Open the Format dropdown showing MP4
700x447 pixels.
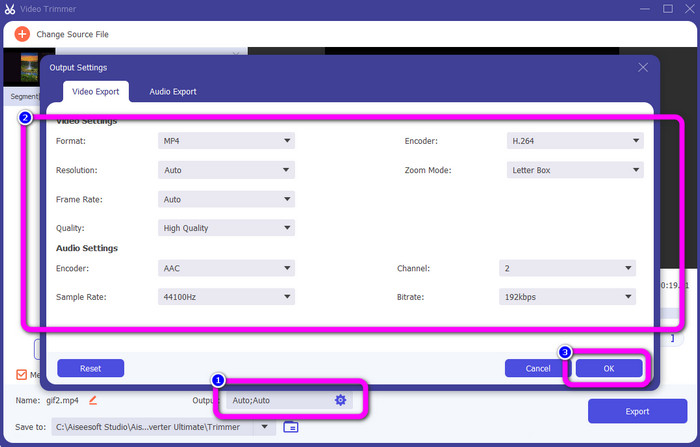tap(226, 141)
